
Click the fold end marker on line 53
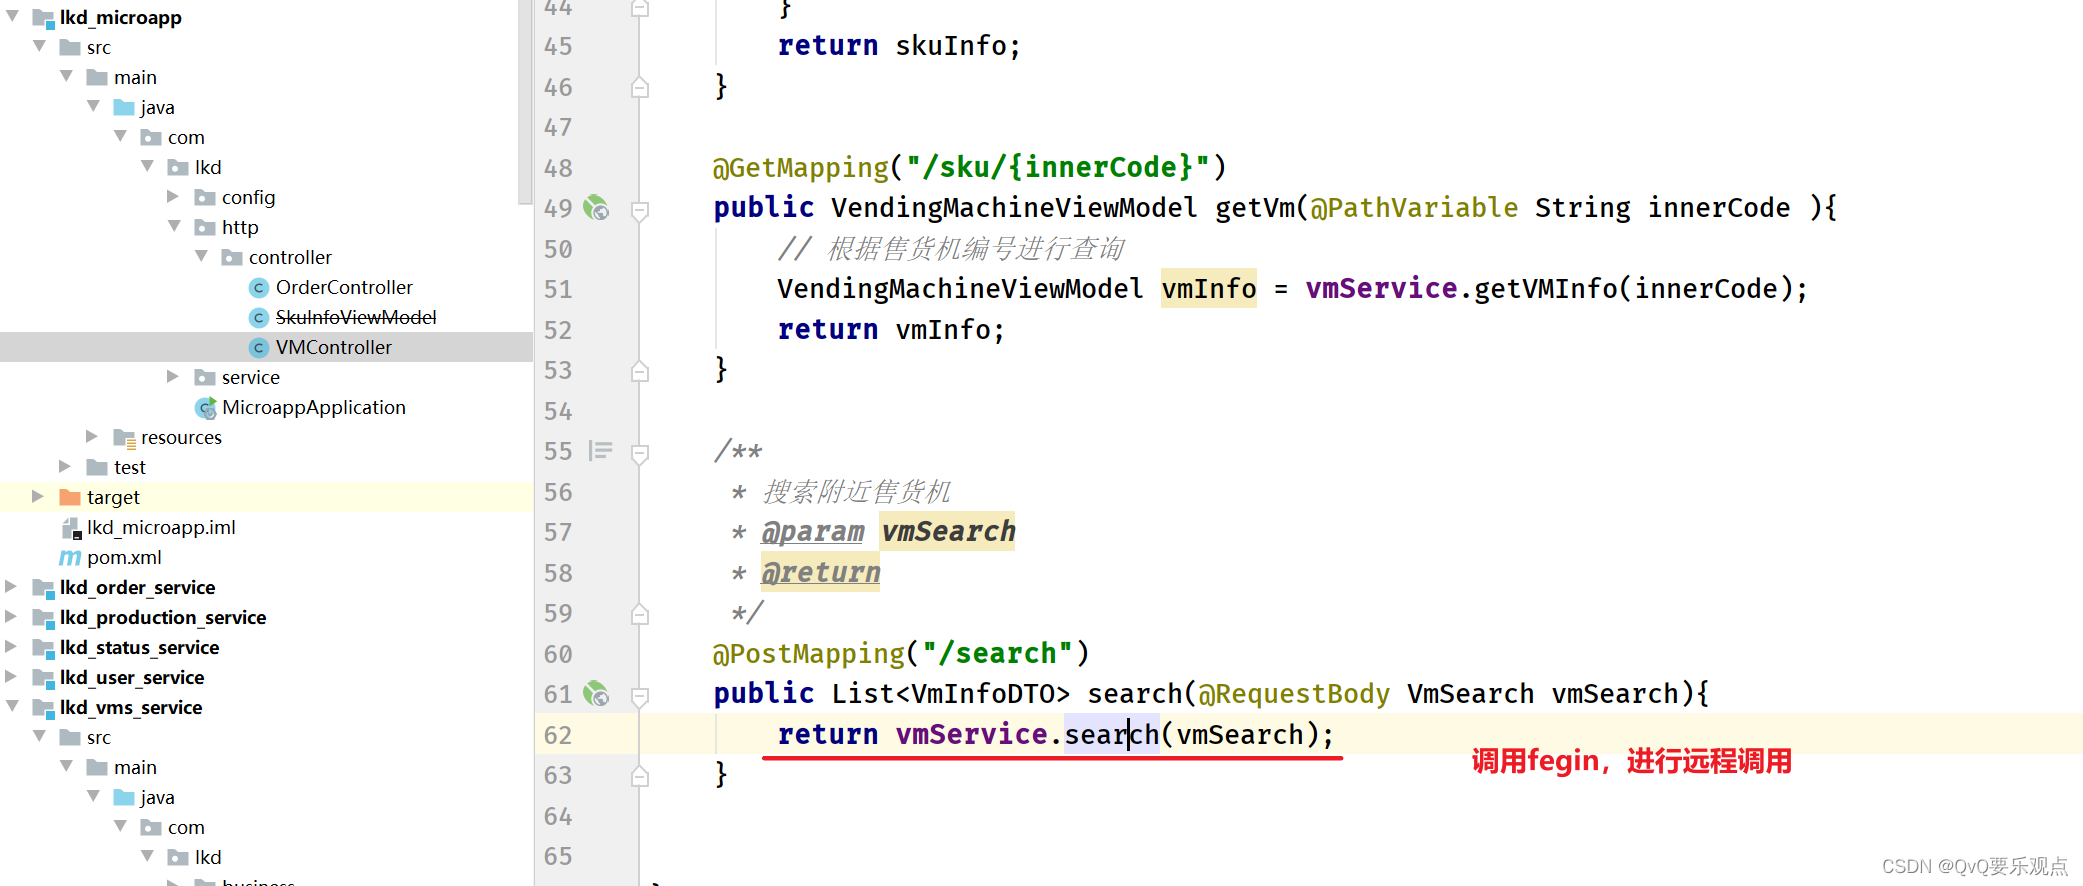tap(640, 371)
